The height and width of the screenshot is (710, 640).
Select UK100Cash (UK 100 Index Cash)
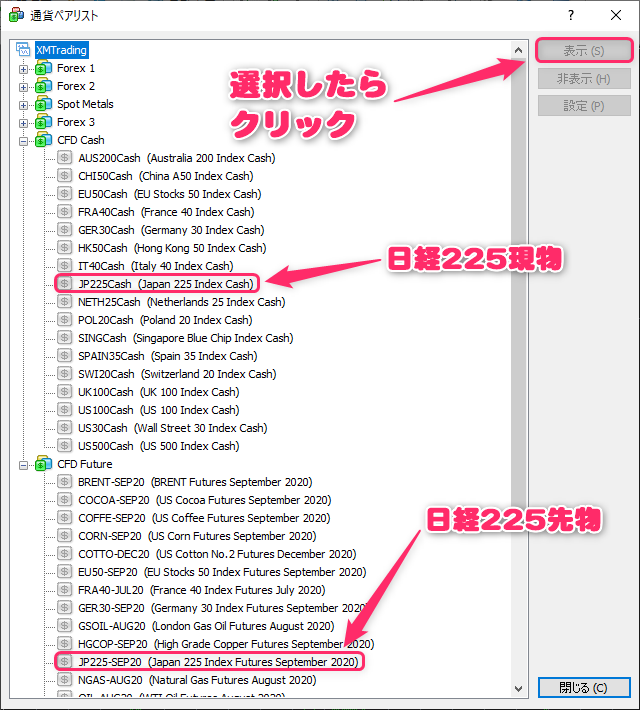click(159, 392)
